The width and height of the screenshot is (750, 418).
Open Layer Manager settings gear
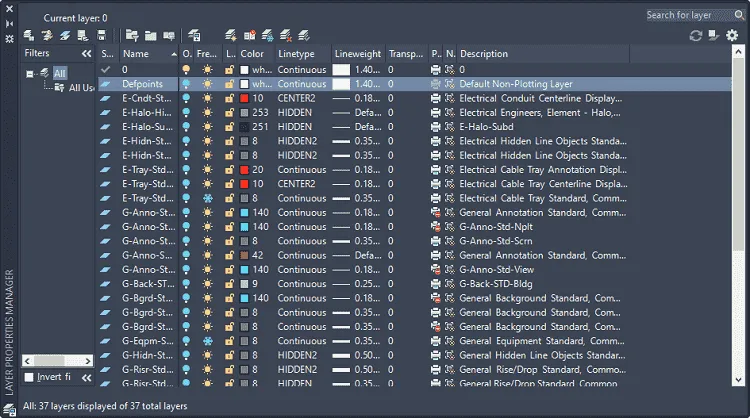[732, 35]
